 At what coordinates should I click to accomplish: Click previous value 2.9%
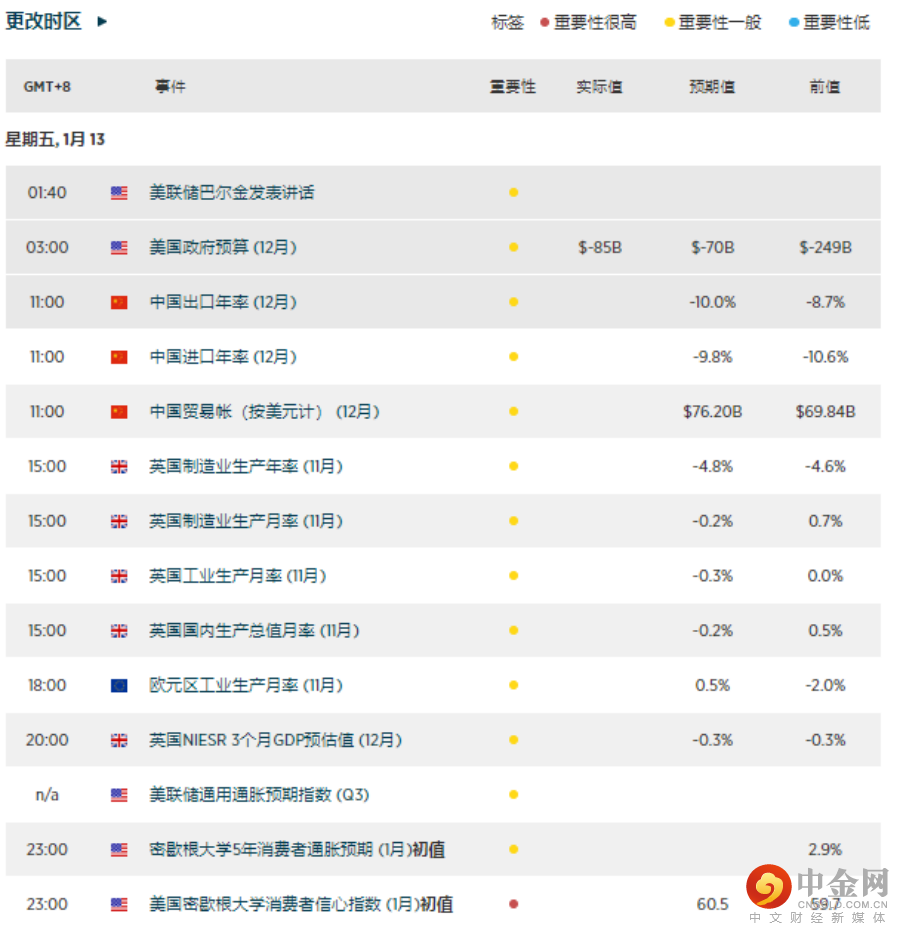coord(825,849)
